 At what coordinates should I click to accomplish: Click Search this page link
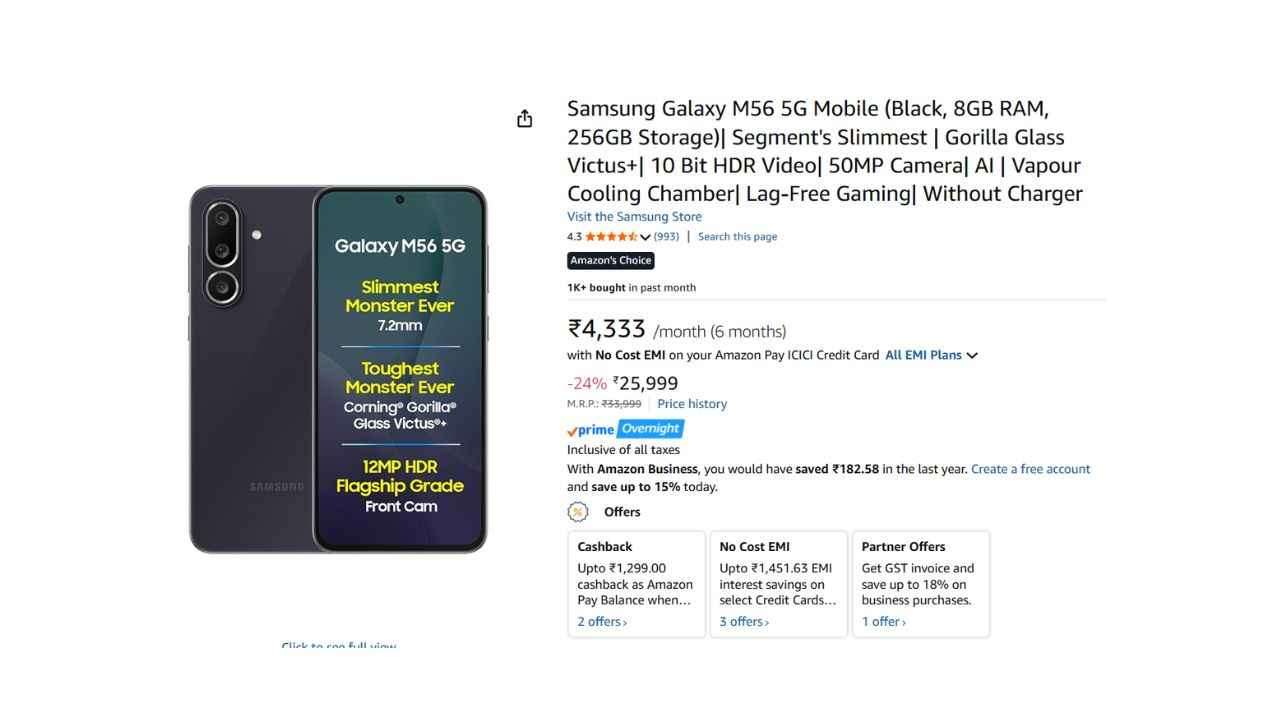coord(737,237)
